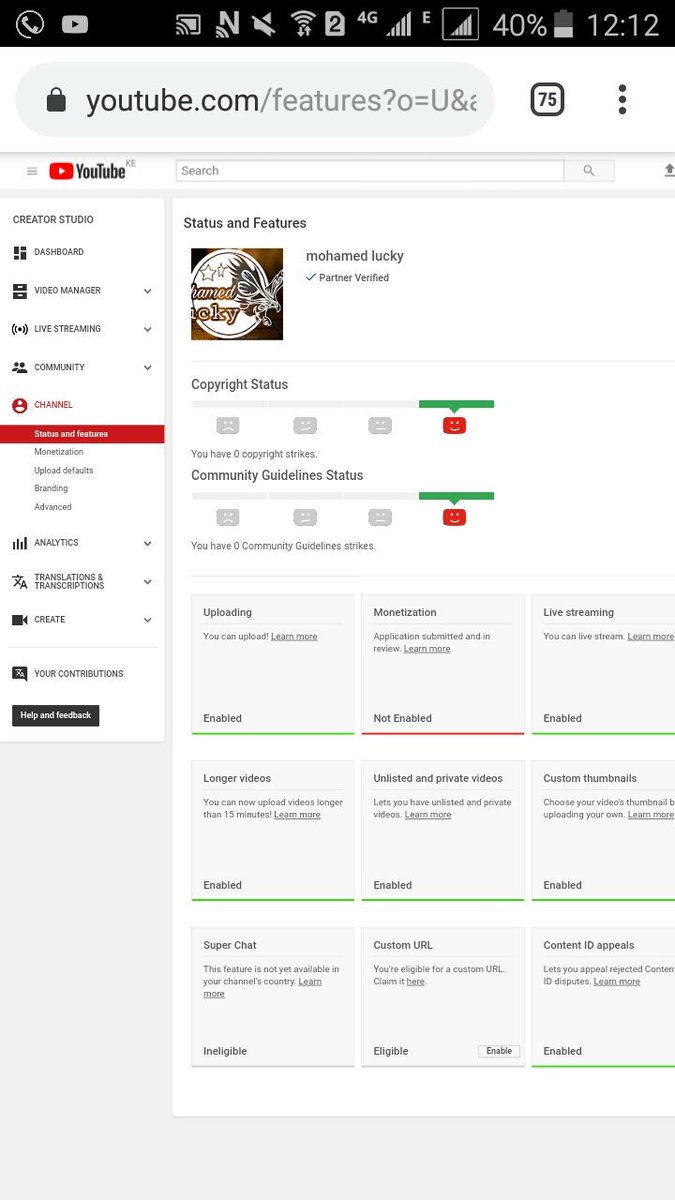Click Learn more in Super Chat card
The height and width of the screenshot is (1200, 675).
click(262, 988)
